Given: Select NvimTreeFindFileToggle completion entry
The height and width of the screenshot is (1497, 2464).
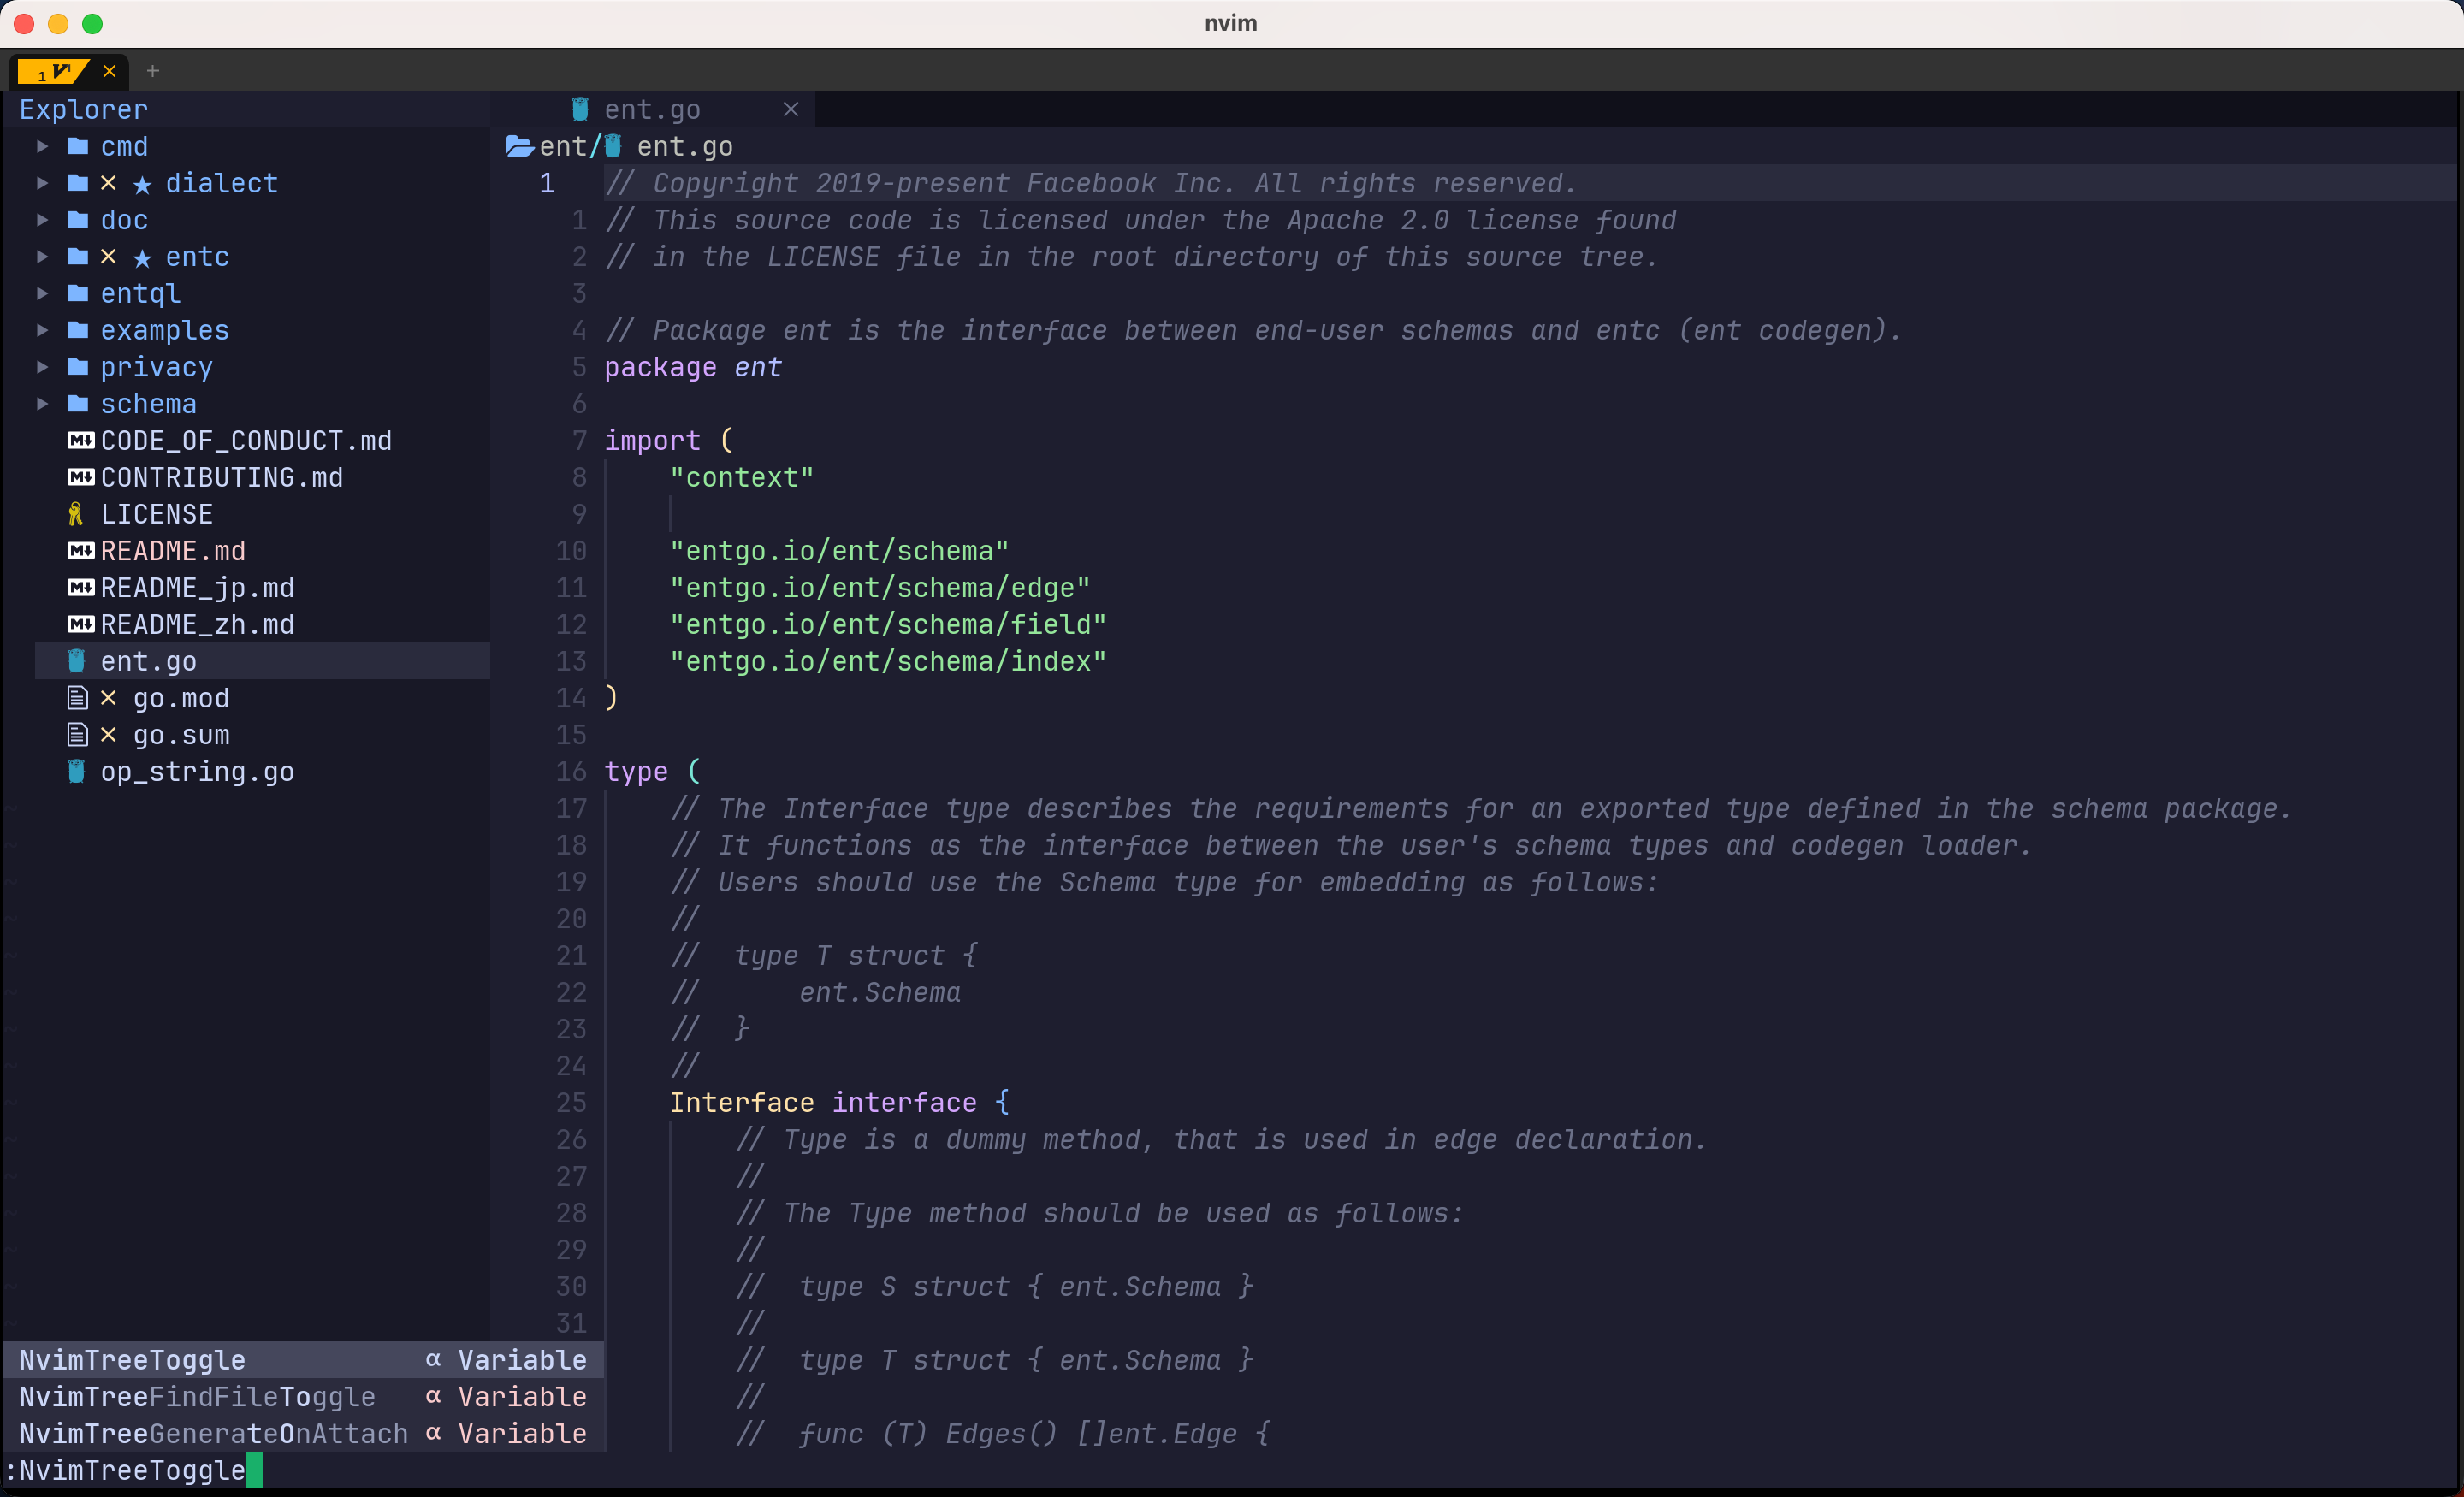Looking at the screenshot, I should coord(303,1397).
